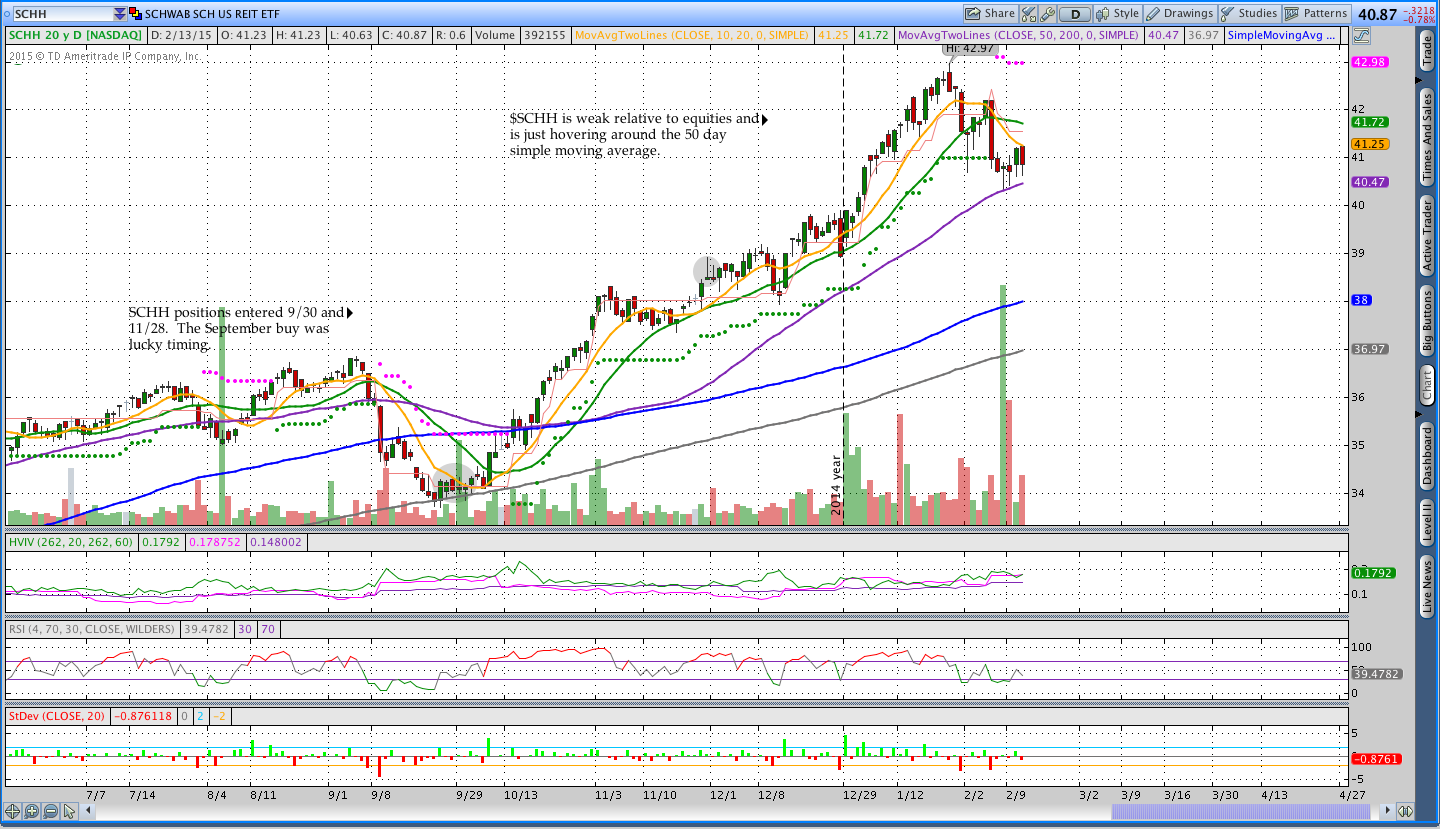Click the zoom out magnifier icon
1440x829 pixels.
[x=51, y=811]
